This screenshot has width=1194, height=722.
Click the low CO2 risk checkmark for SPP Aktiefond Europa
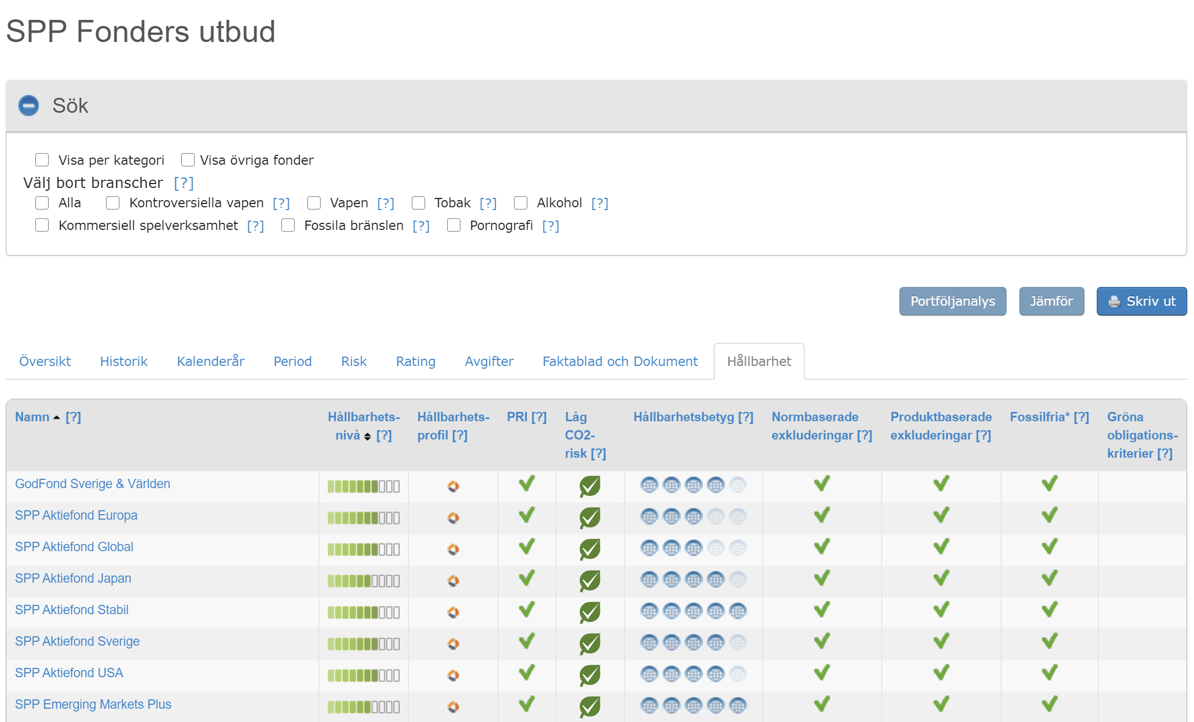coord(590,518)
